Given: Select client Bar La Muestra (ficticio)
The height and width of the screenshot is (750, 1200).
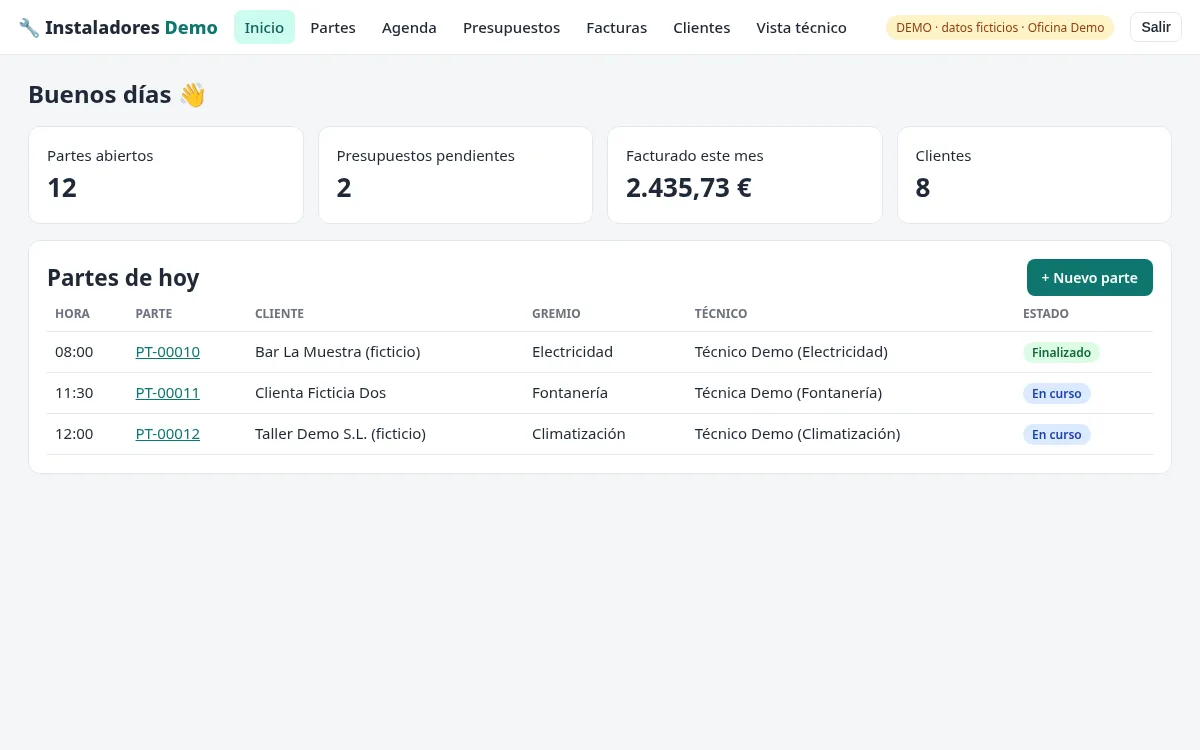Looking at the screenshot, I should coord(338,352).
